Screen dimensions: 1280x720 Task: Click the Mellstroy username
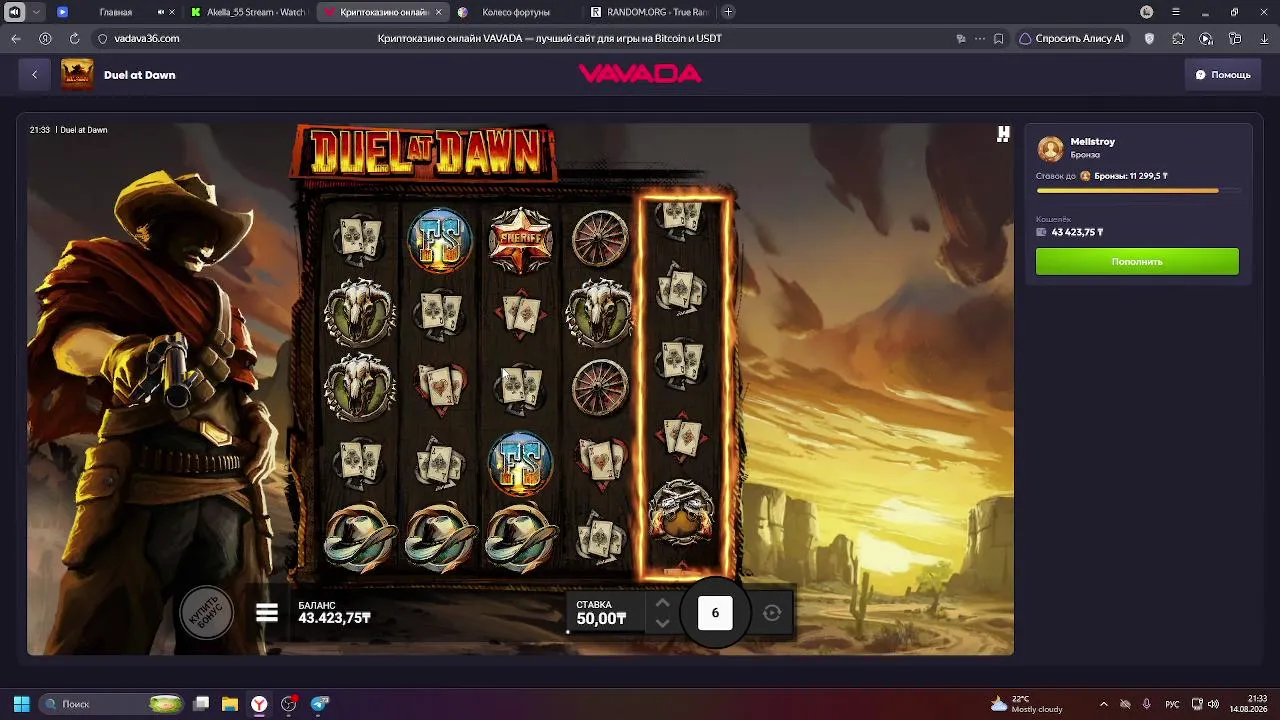1092,142
